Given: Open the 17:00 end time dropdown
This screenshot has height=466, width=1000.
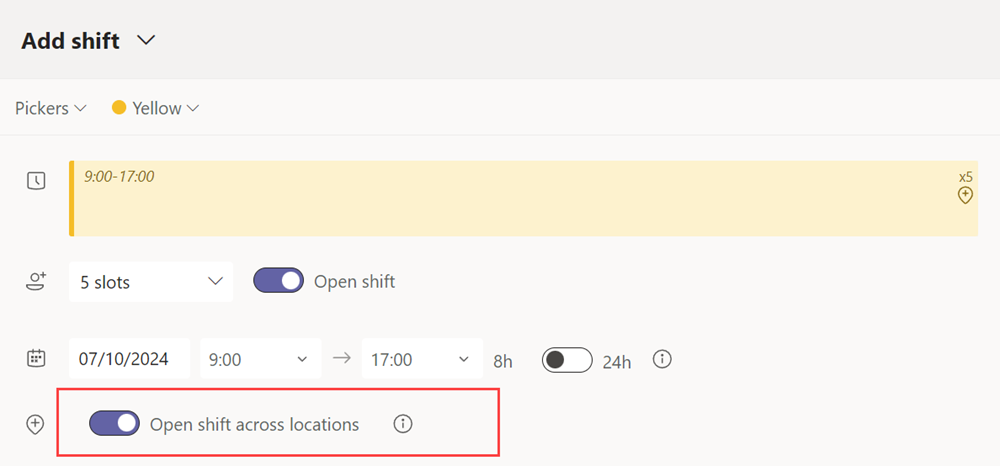Looking at the screenshot, I should 422,359.
